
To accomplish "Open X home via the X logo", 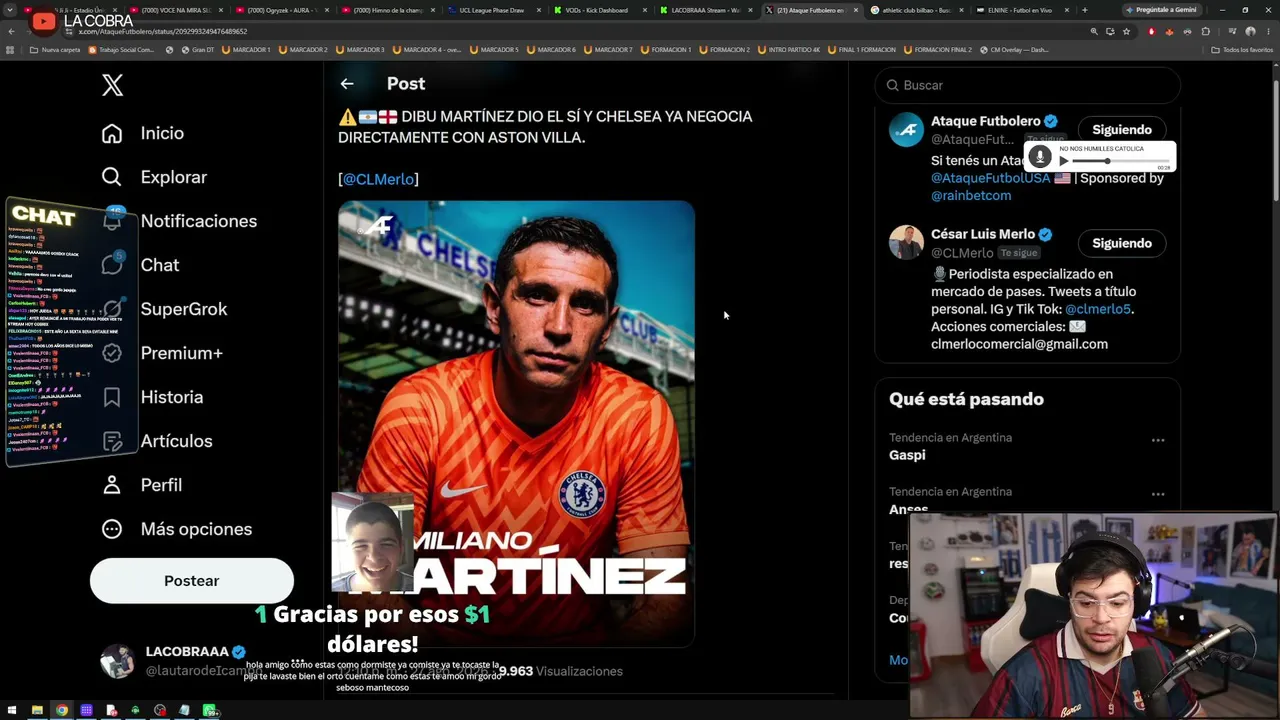I will pos(112,85).
